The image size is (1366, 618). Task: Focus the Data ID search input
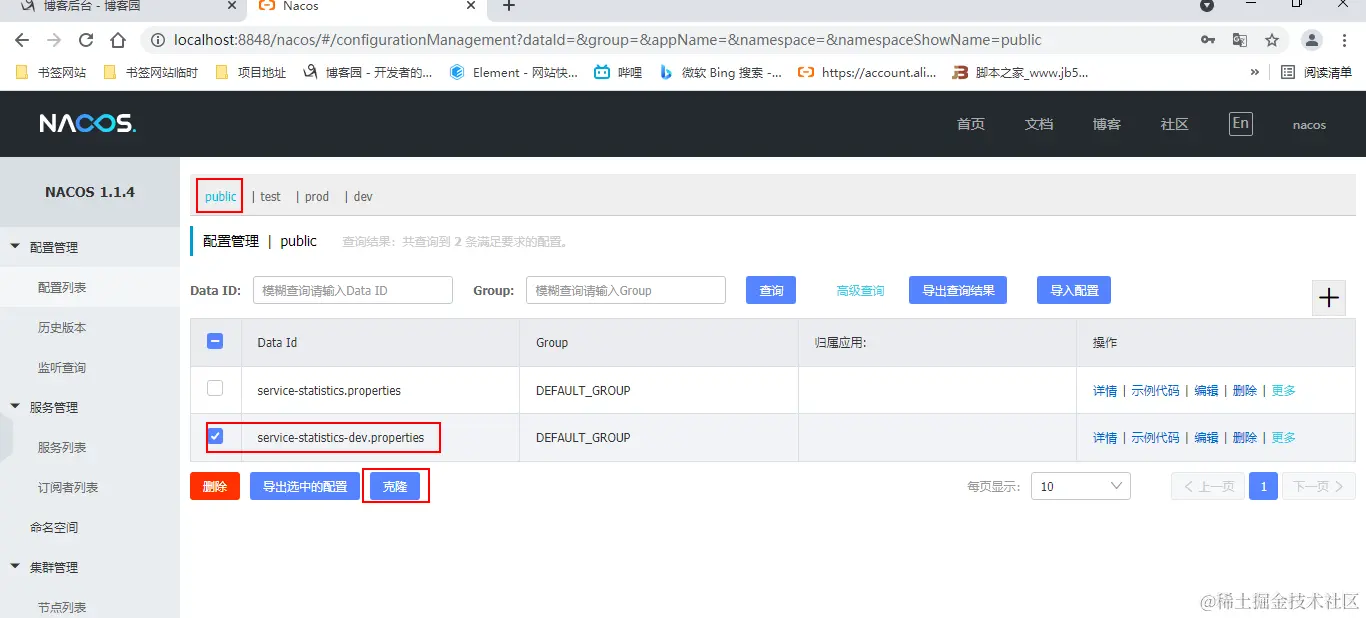tap(353, 290)
